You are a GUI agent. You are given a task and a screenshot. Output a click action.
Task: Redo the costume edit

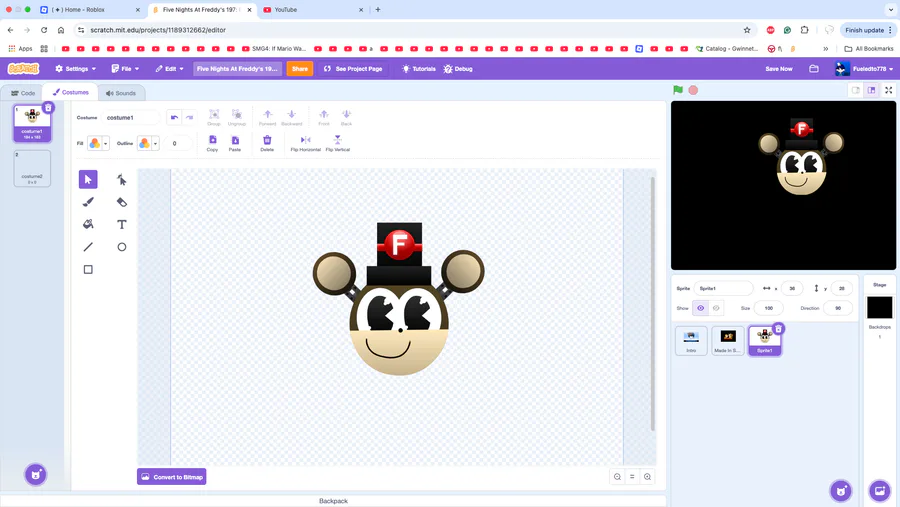(x=189, y=117)
